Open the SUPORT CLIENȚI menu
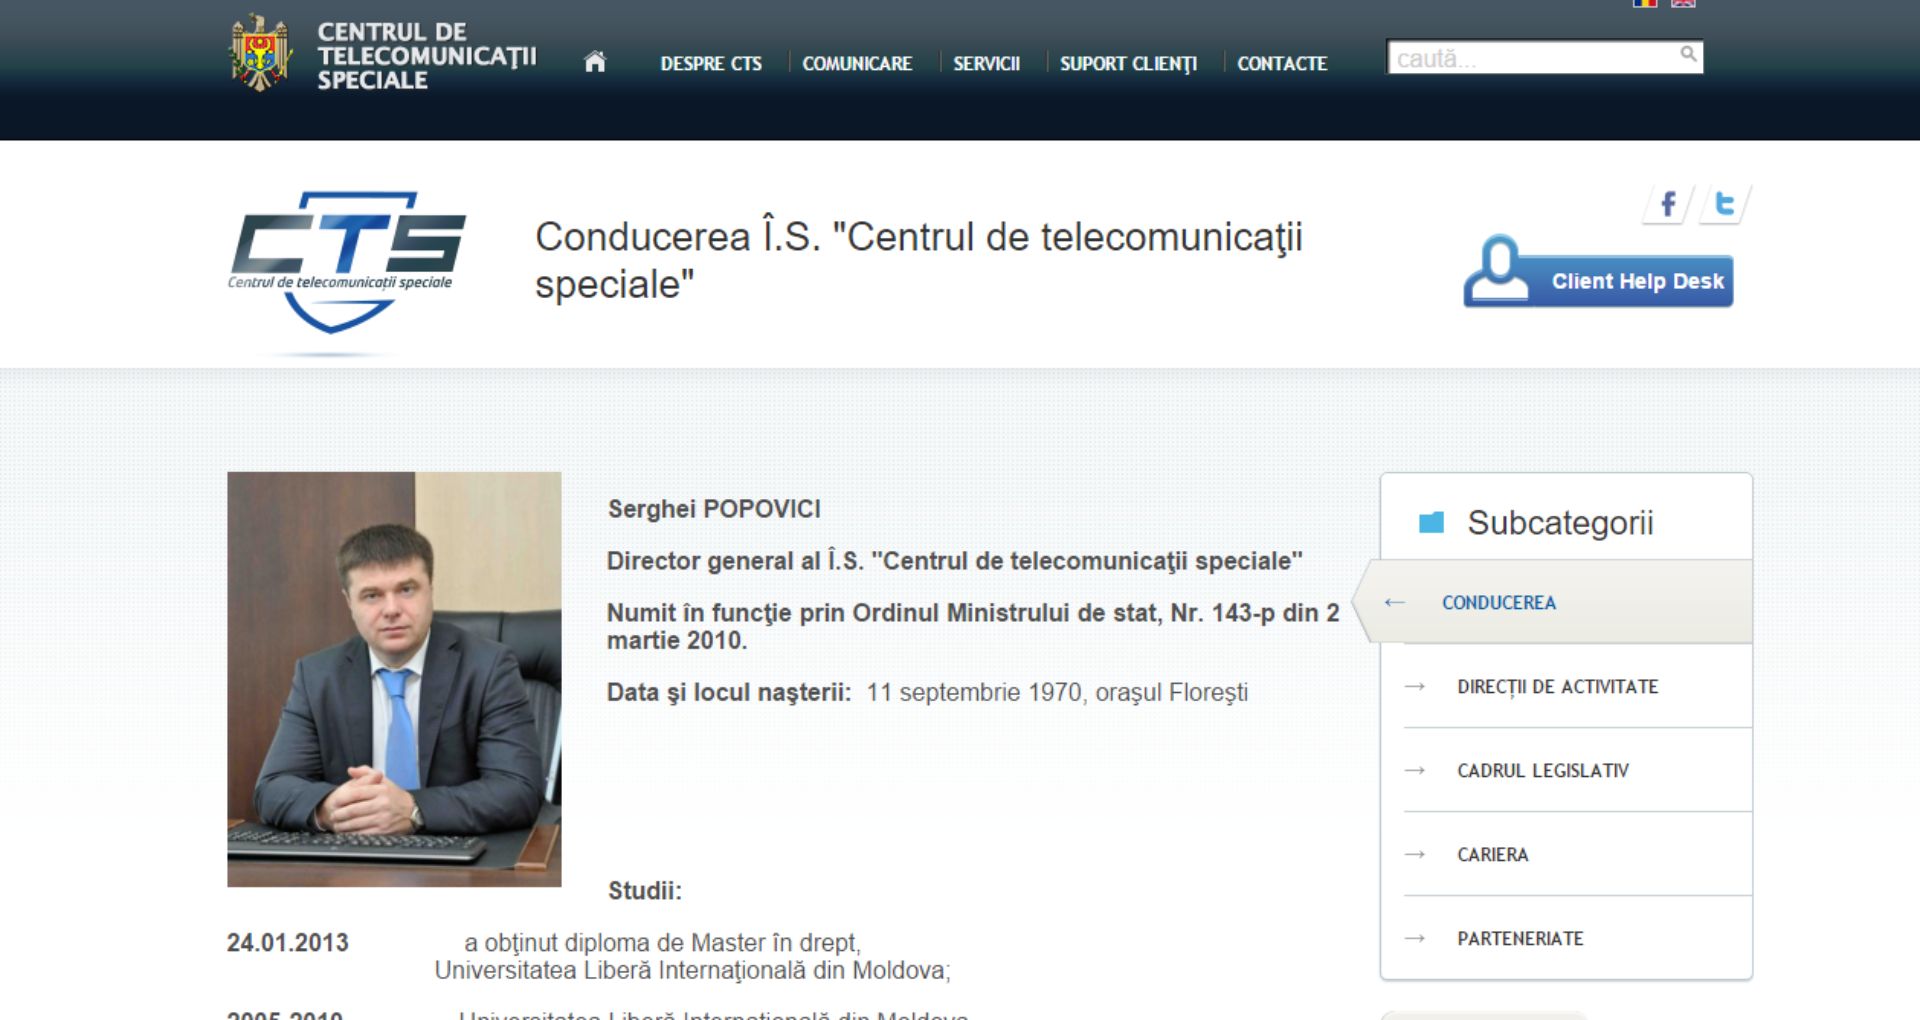 pyautogui.click(x=1128, y=64)
